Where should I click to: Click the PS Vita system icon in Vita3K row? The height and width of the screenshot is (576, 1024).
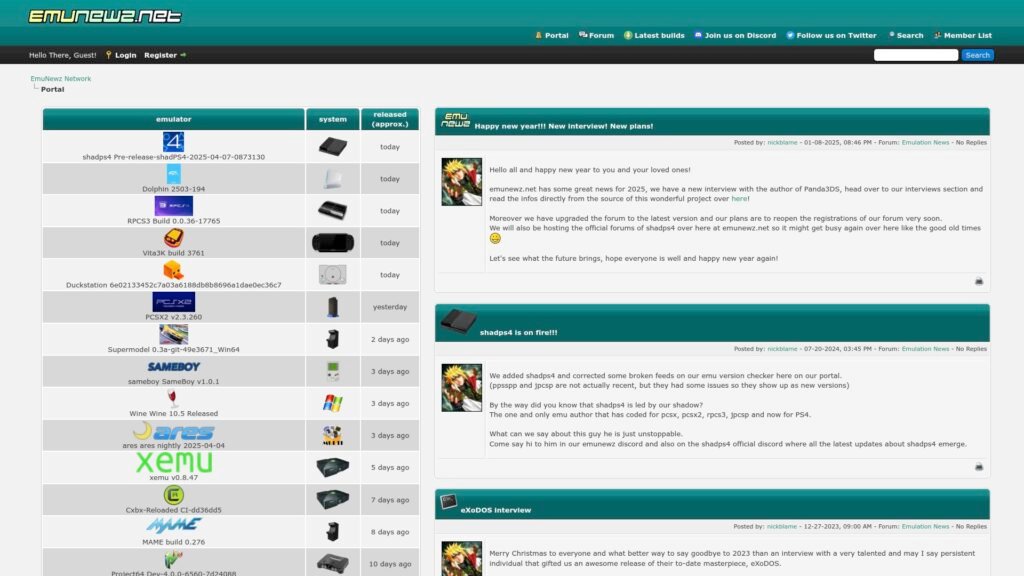pyautogui.click(x=332, y=242)
